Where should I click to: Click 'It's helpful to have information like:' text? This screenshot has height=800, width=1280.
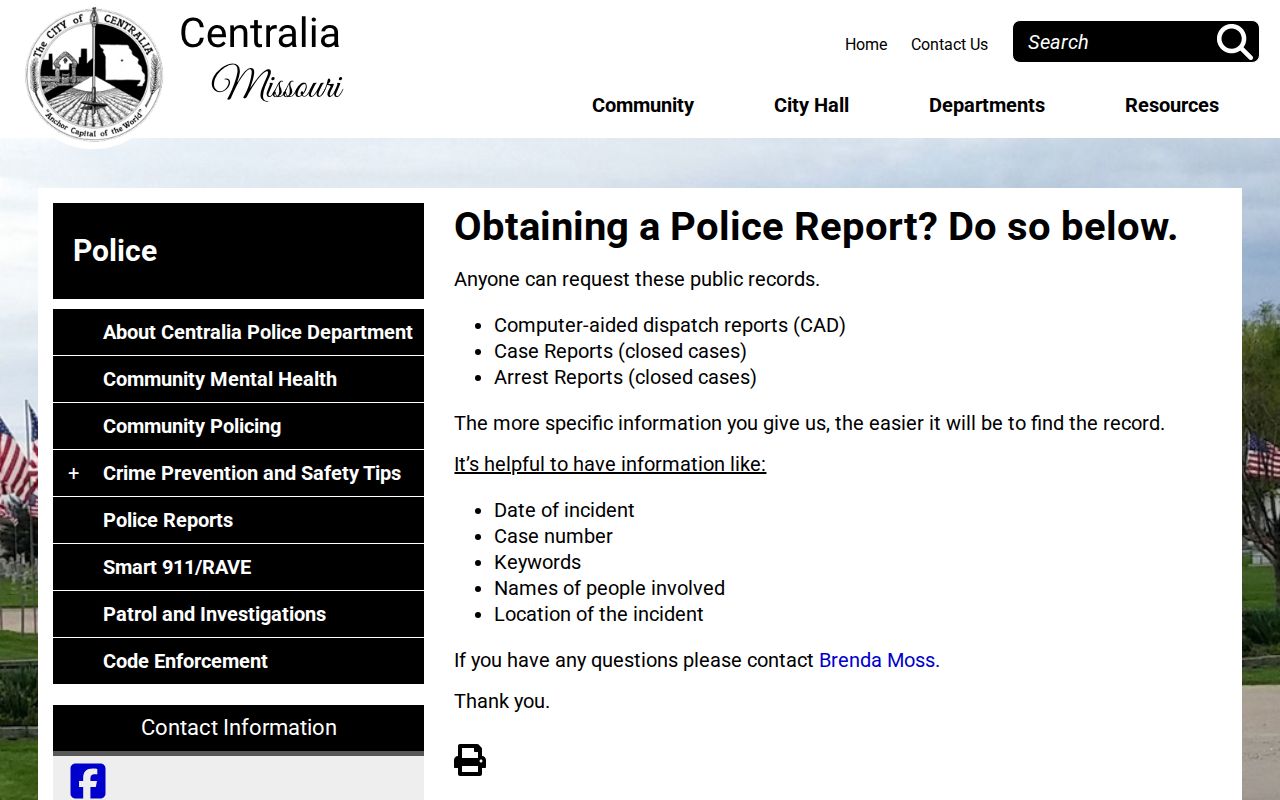[x=610, y=464]
